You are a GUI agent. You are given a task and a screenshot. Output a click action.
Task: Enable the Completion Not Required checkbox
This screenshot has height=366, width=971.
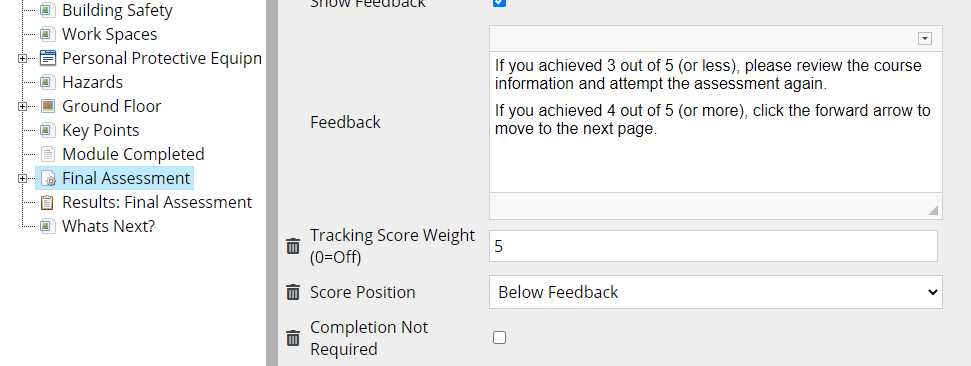pos(499,338)
